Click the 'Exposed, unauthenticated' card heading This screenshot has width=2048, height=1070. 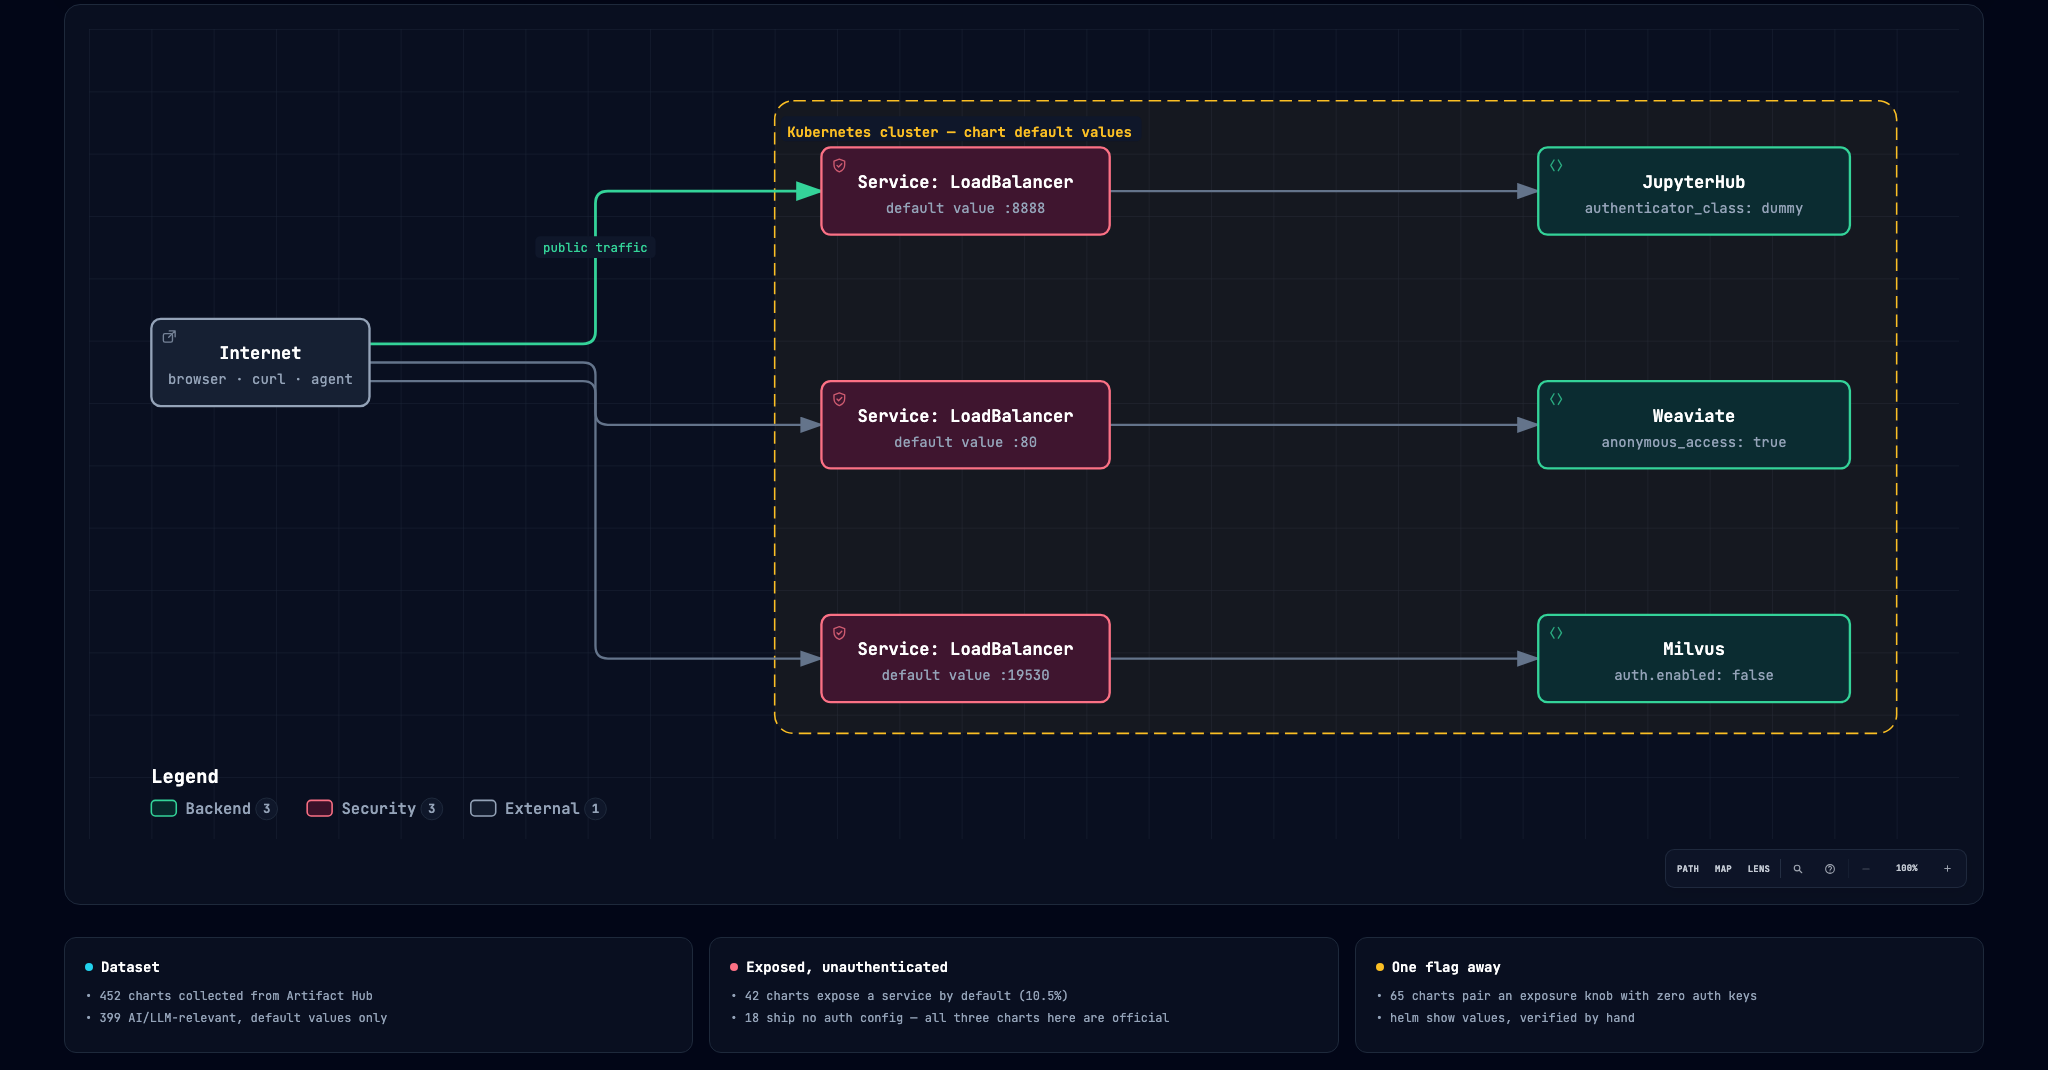point(847,967)
